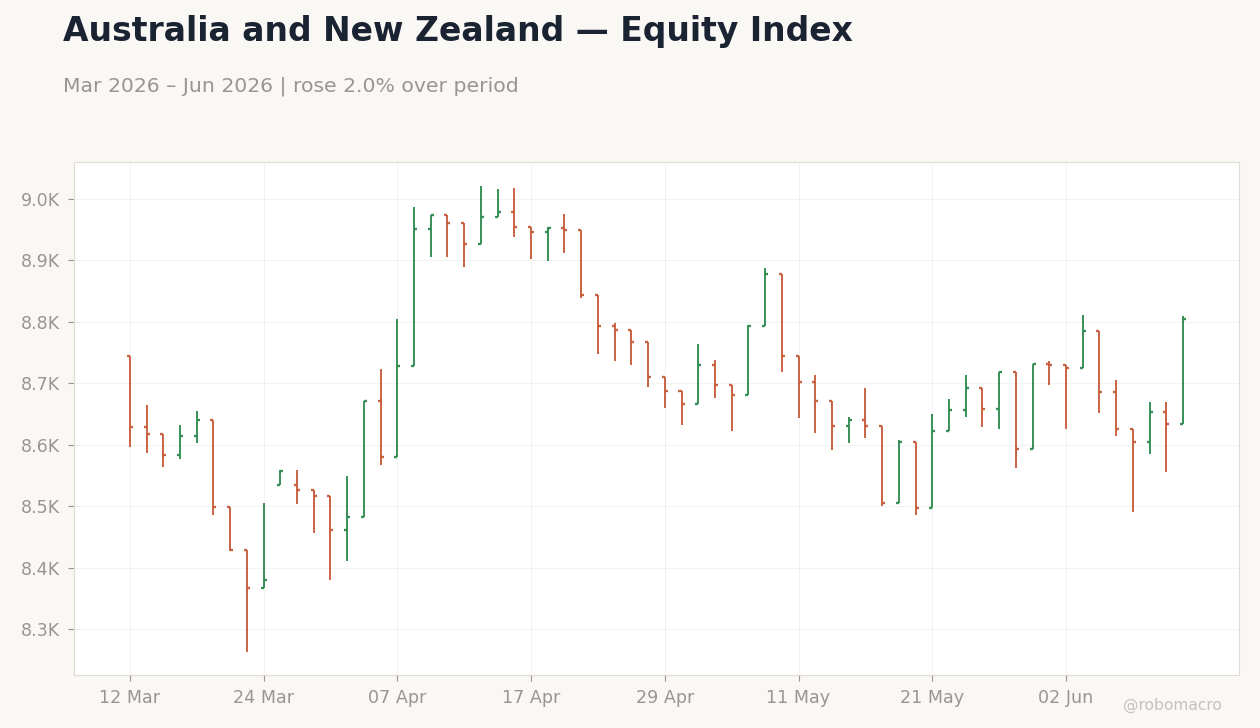Select the 29 Apr x-axis label
The image size is (1260, 728).
click(665, 697)
